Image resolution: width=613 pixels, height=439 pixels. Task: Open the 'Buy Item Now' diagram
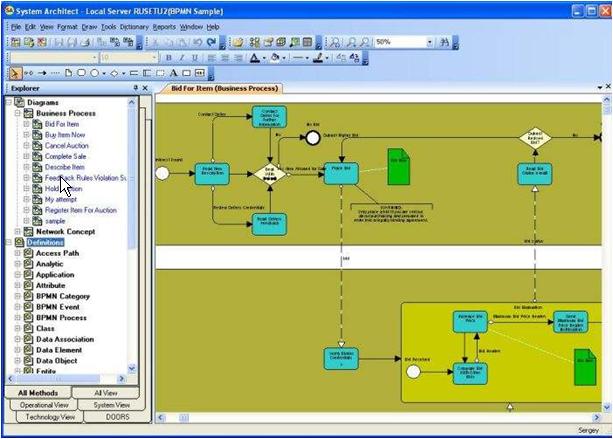click(65, 135)
